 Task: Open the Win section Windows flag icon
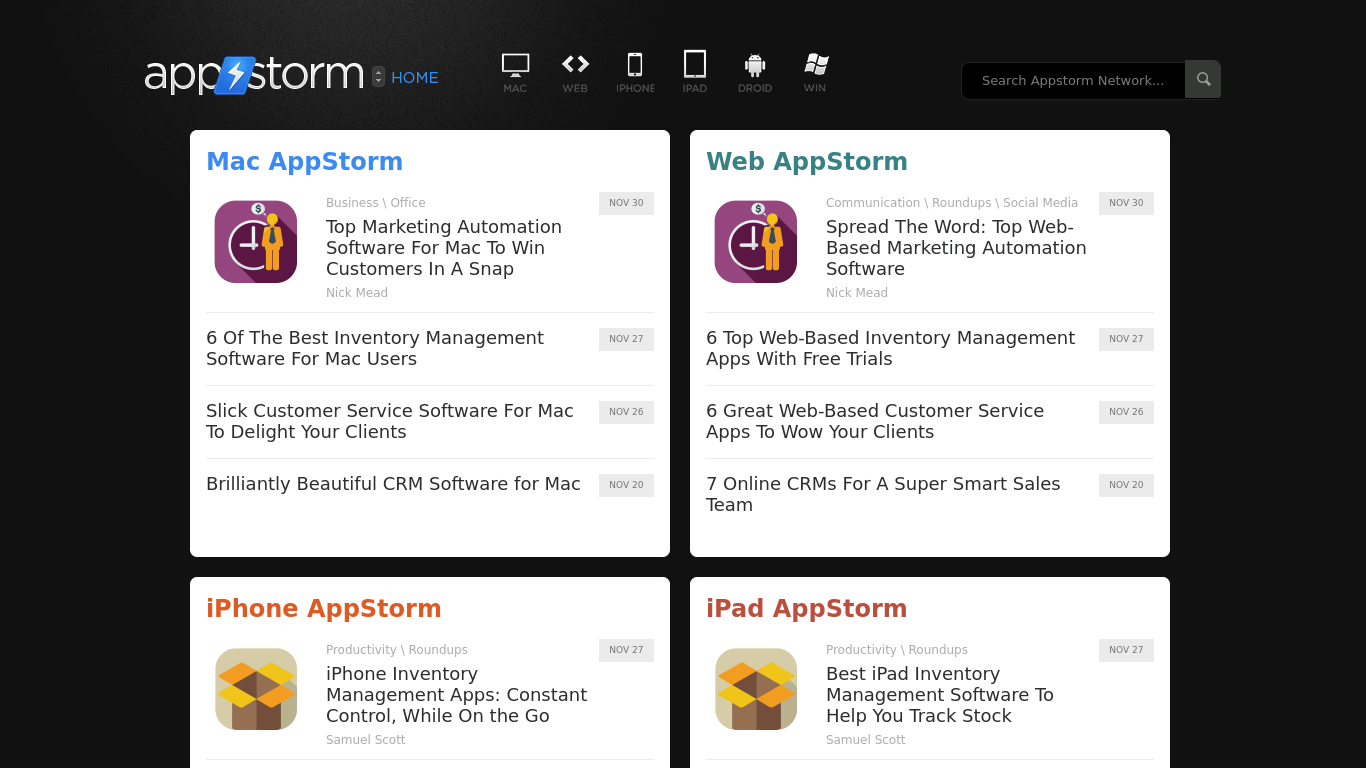816,64
